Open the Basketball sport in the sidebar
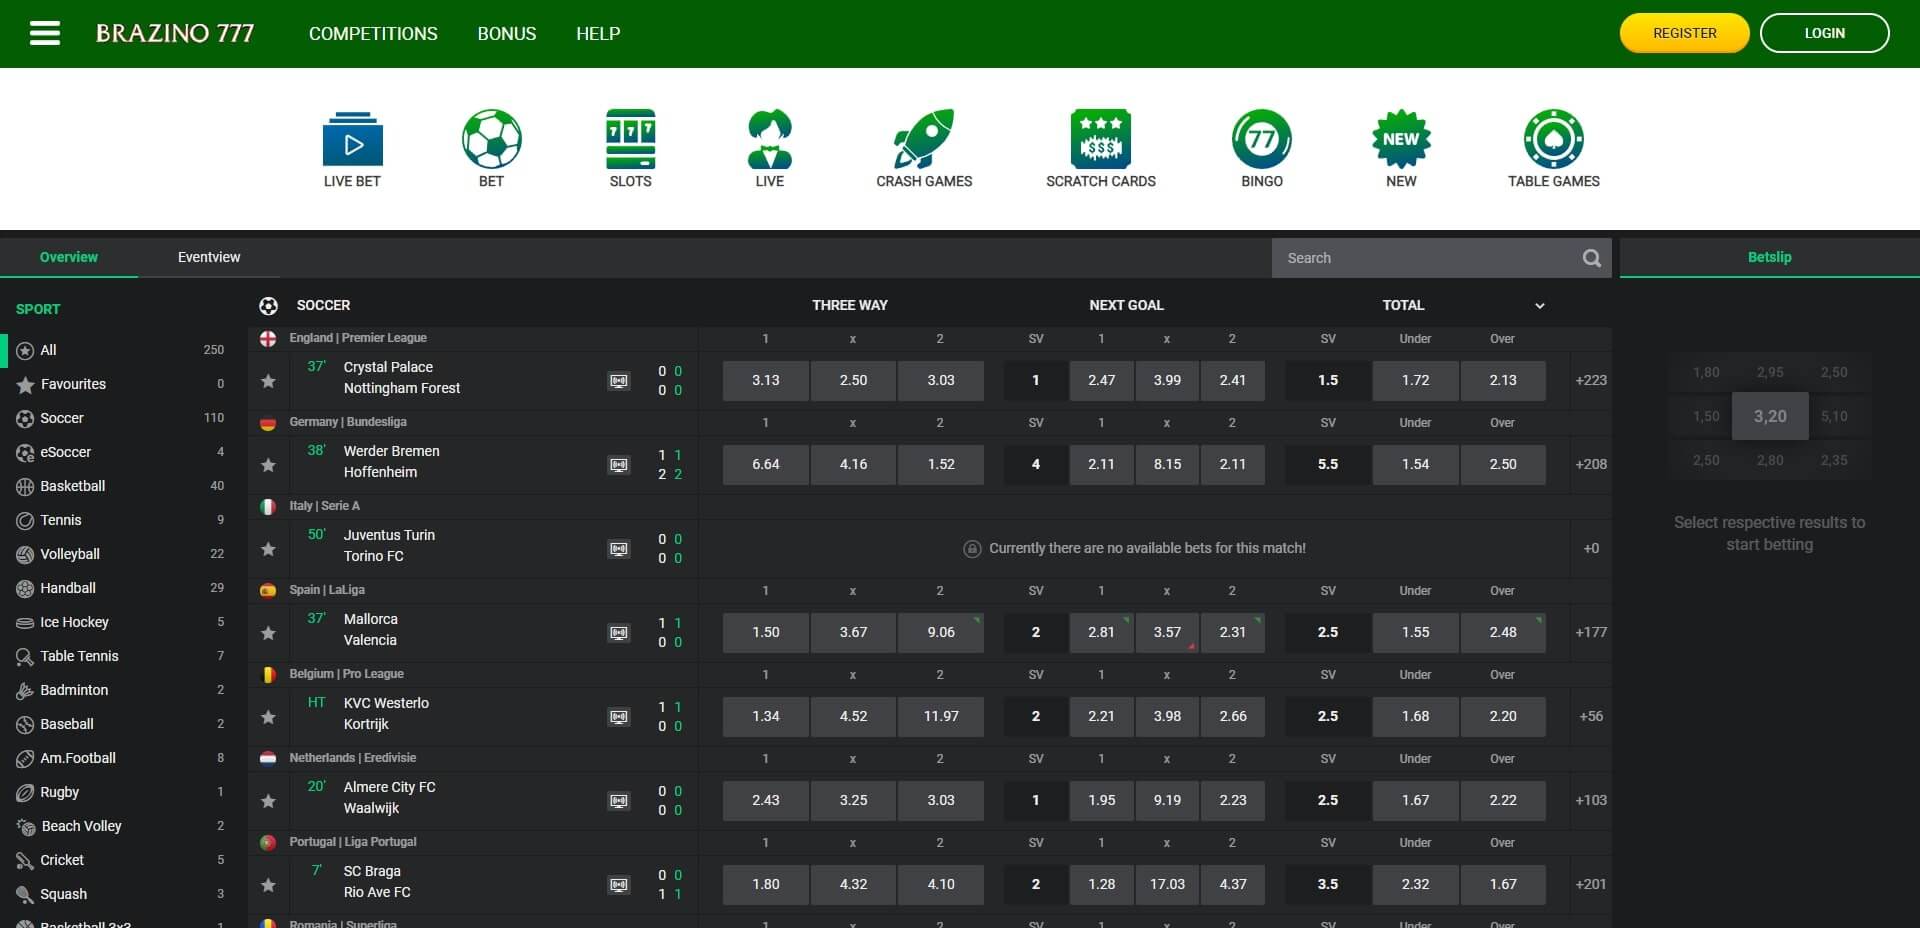1920x928 pixels. tap(72, 486)
